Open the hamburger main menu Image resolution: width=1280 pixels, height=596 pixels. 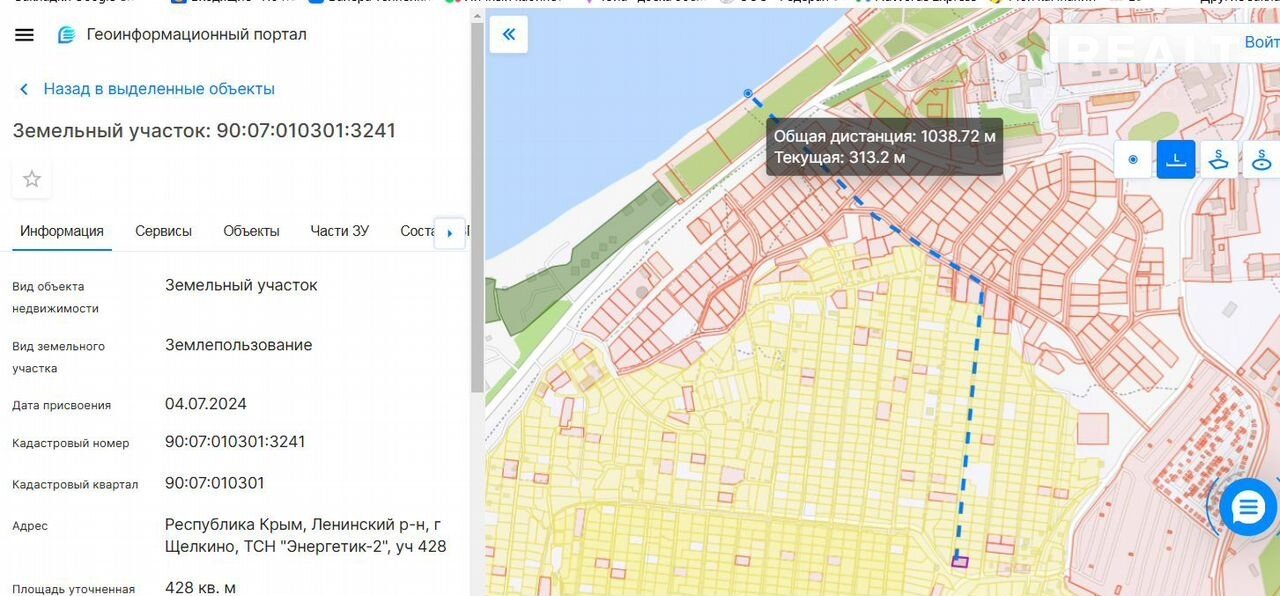coord(24,35)
